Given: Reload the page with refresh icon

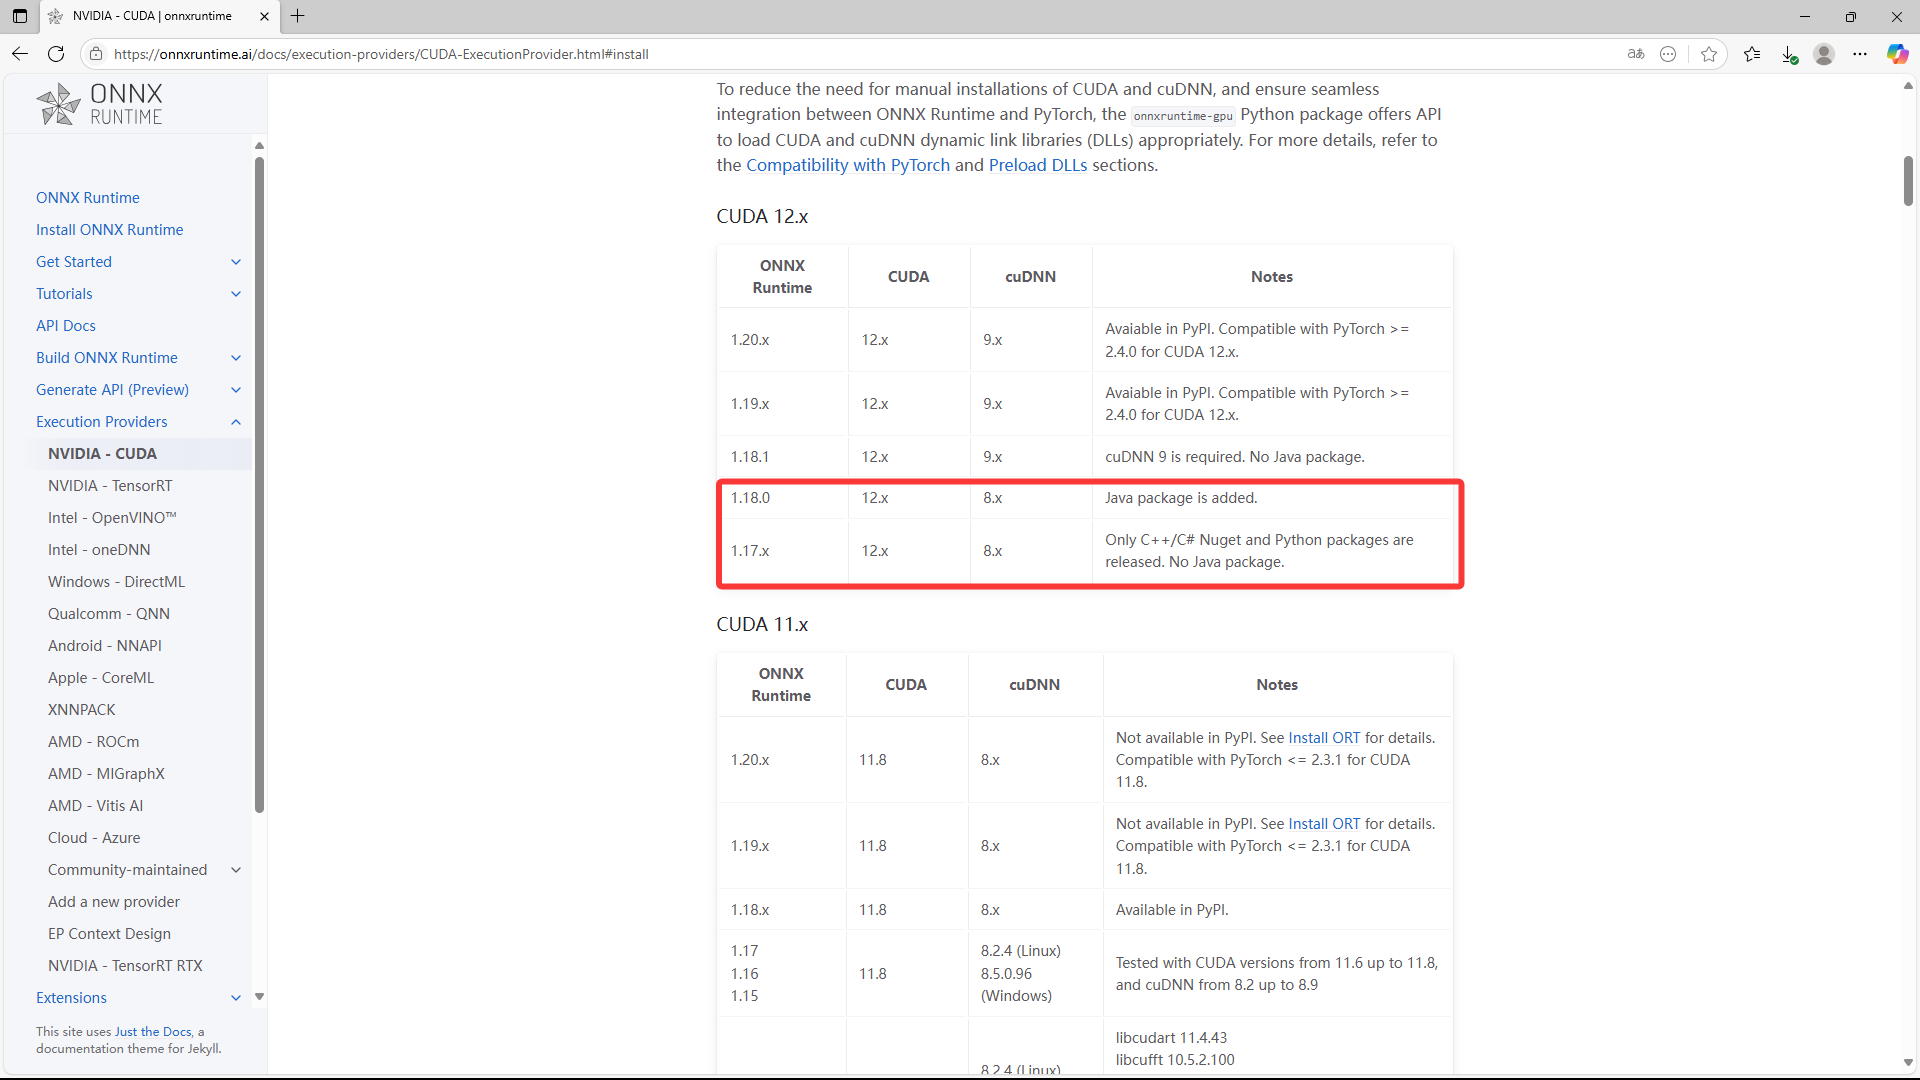Looking at the screenshot, I should point(56,54).
